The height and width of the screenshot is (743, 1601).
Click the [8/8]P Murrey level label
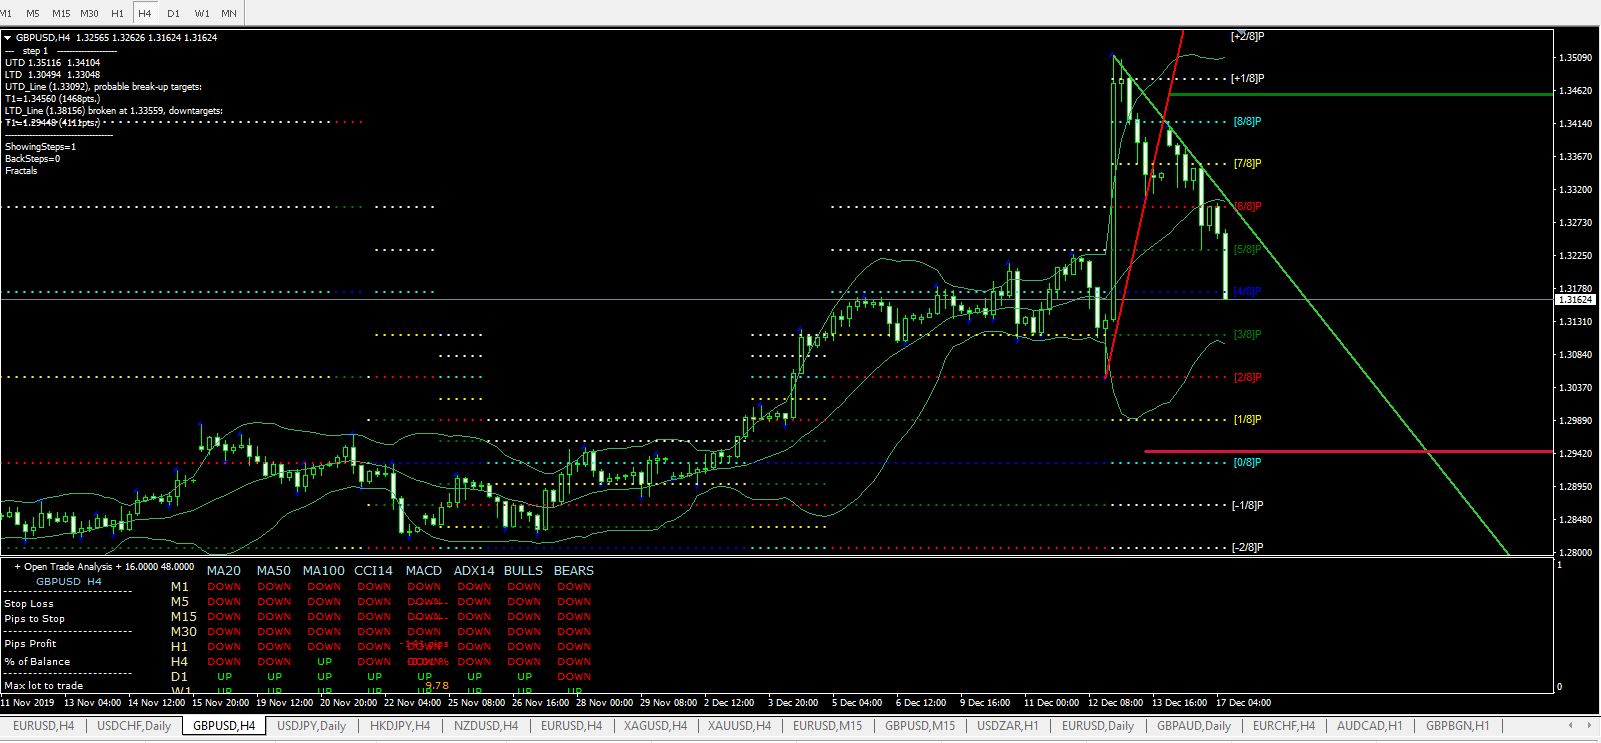pyautogui.click(x=1247, y=121)
